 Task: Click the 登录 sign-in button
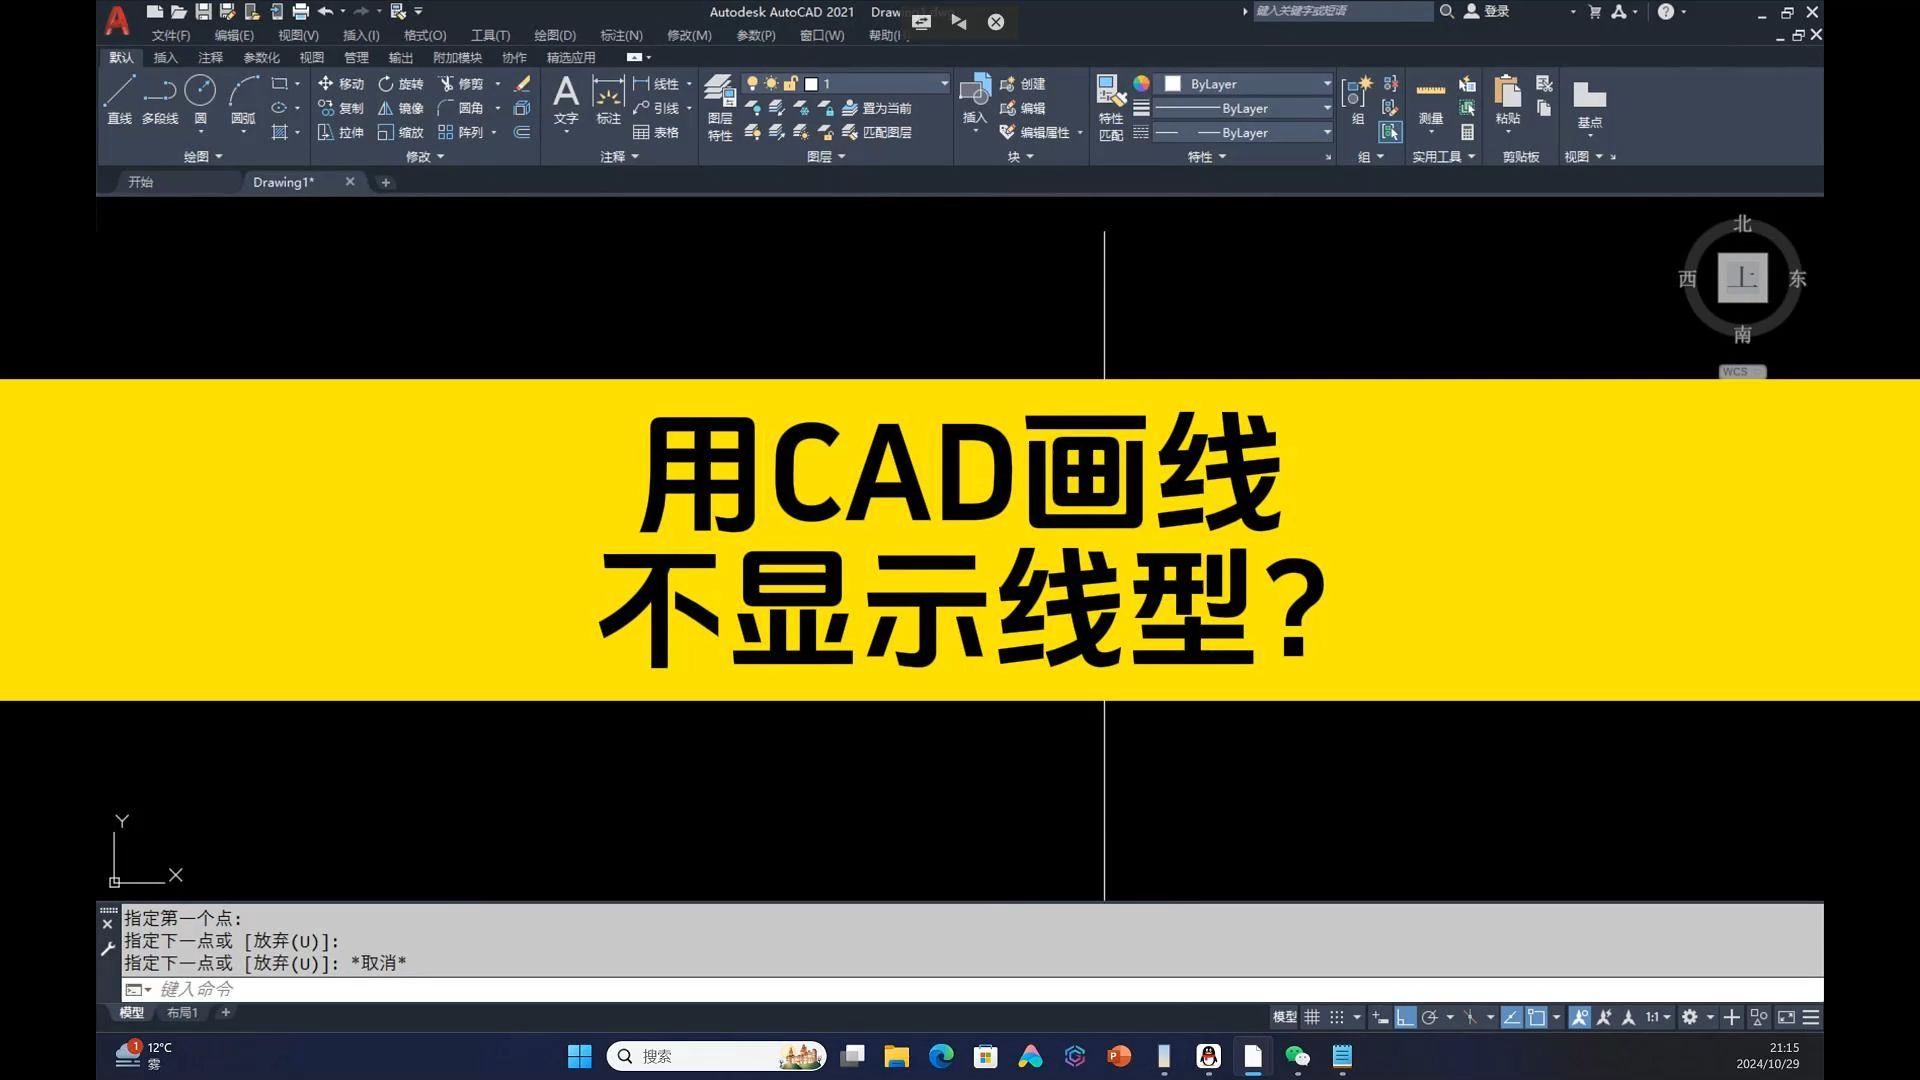1486,12
